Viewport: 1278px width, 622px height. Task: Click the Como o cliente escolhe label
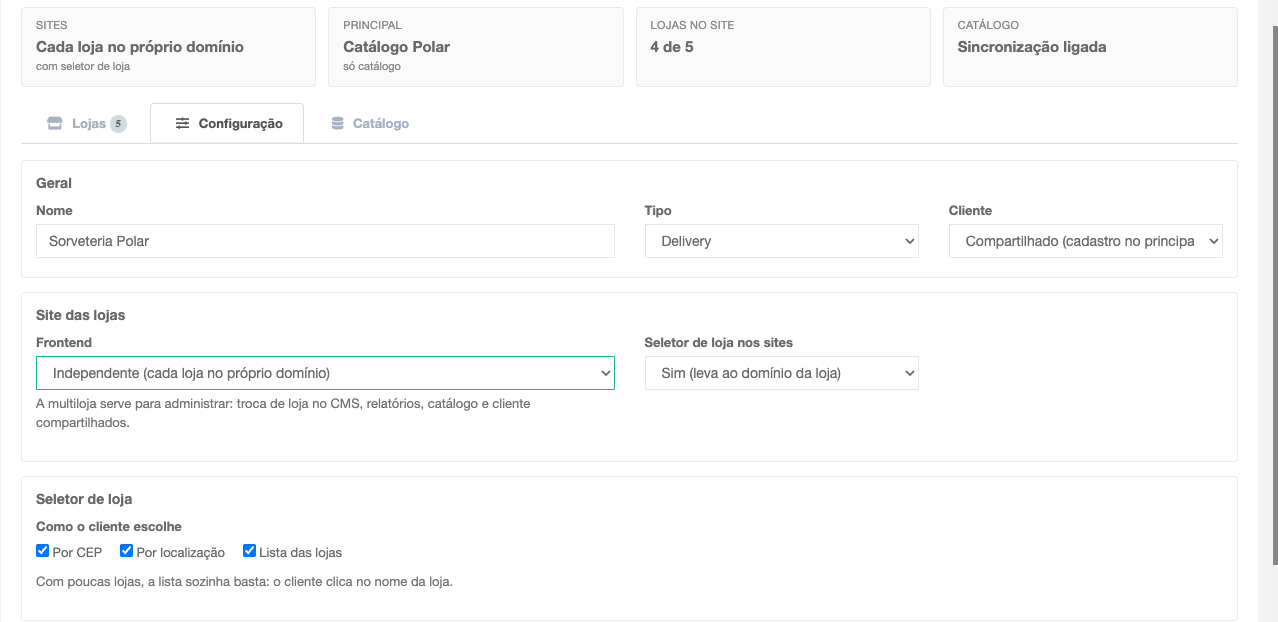click(x=109, y=526)
